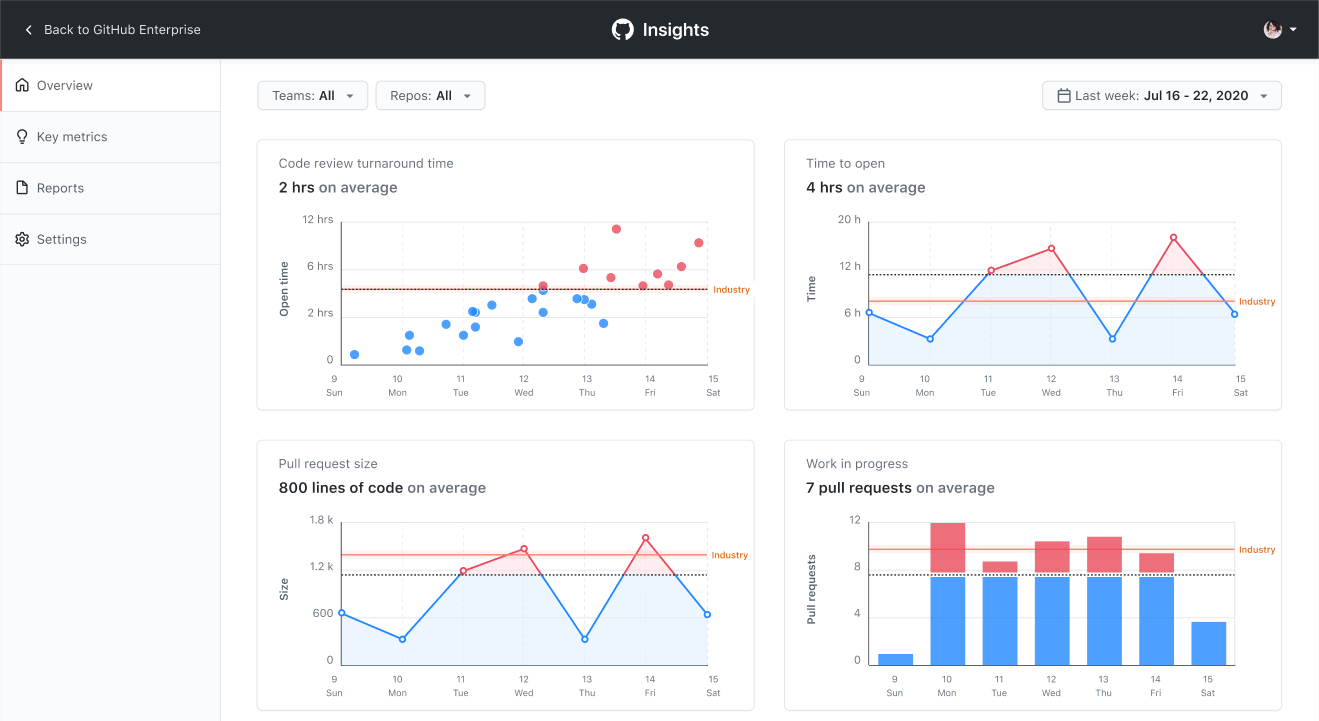1319x721 pixels.
Task: Open the Last week date range picker
Action: (x=1161, y=95)
